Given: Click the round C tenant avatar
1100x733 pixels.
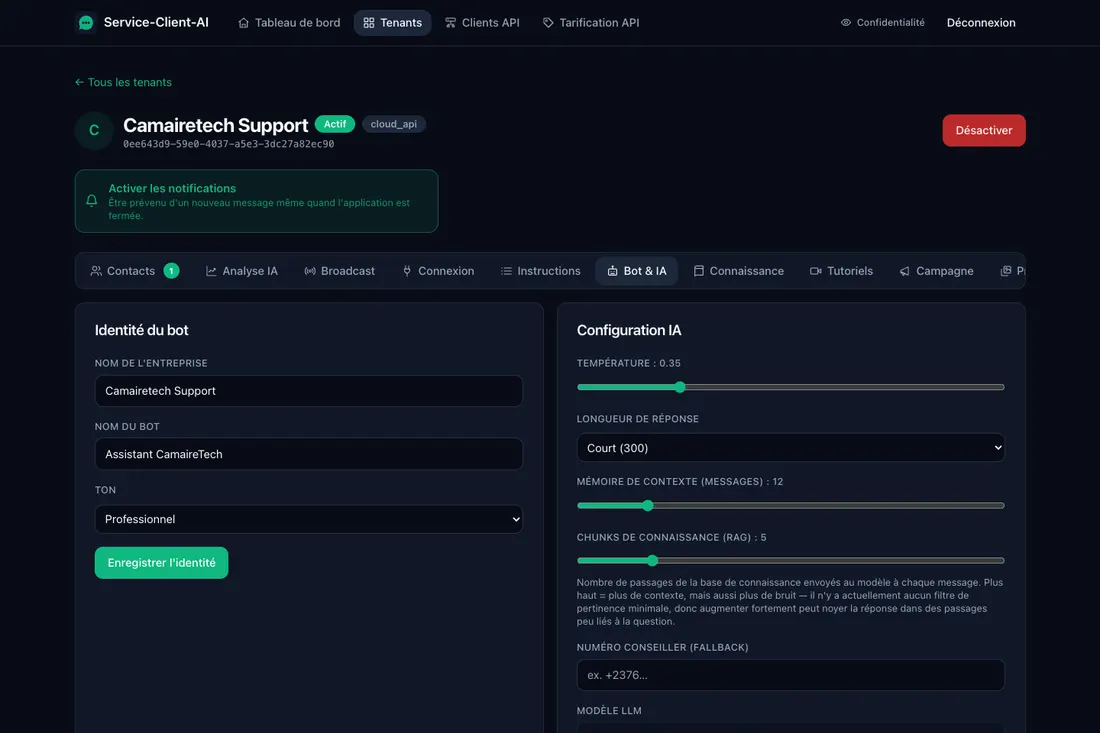Looking at the screenshot, I should pos(94,130).
